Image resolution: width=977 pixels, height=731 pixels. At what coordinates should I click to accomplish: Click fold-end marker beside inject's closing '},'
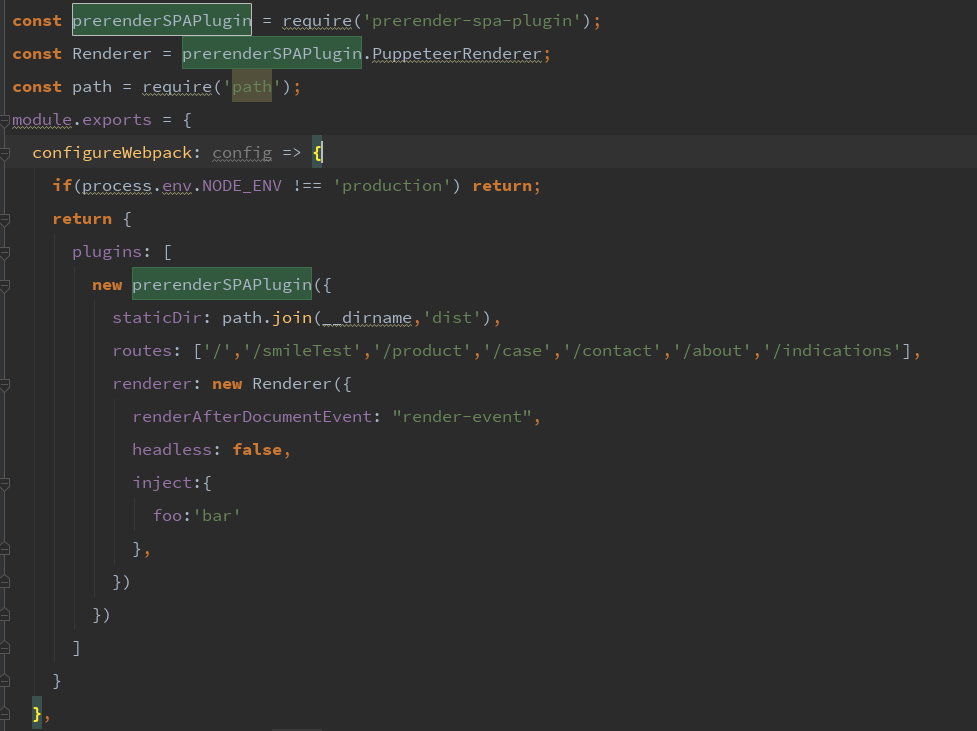click(4, 549)
